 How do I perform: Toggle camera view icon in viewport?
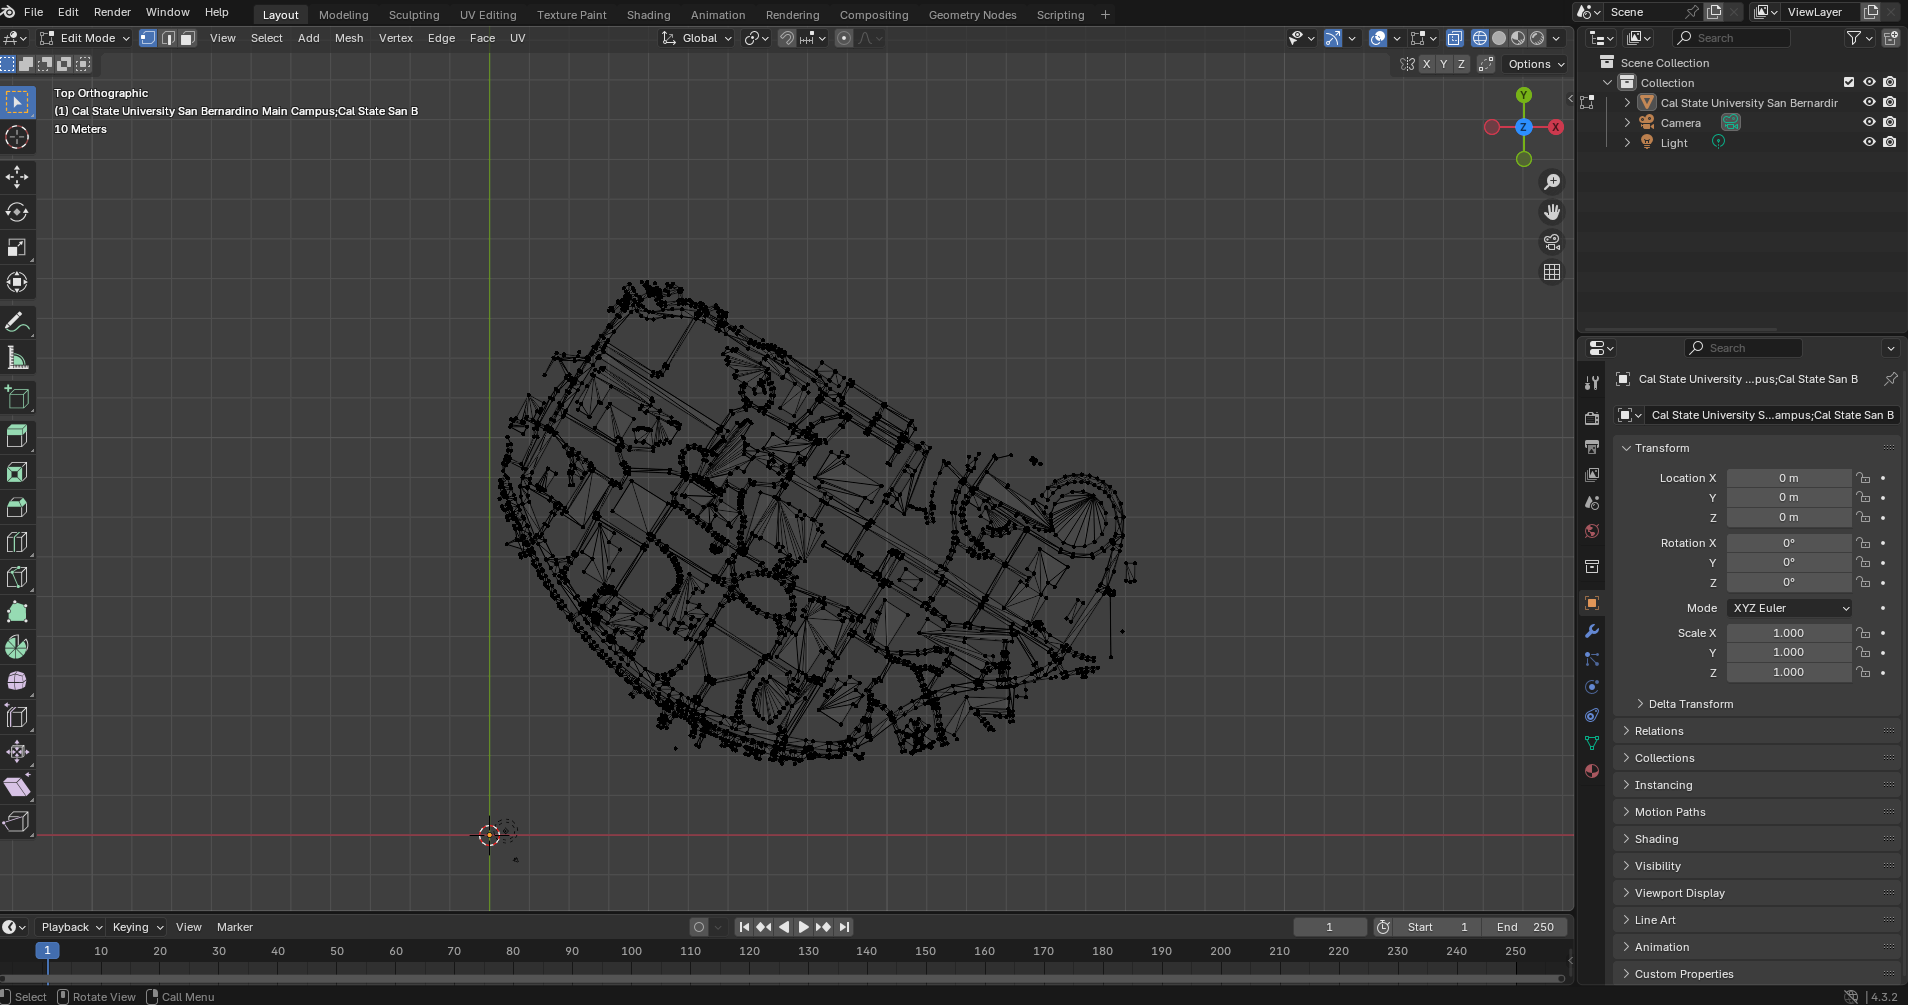(1552, 242)
